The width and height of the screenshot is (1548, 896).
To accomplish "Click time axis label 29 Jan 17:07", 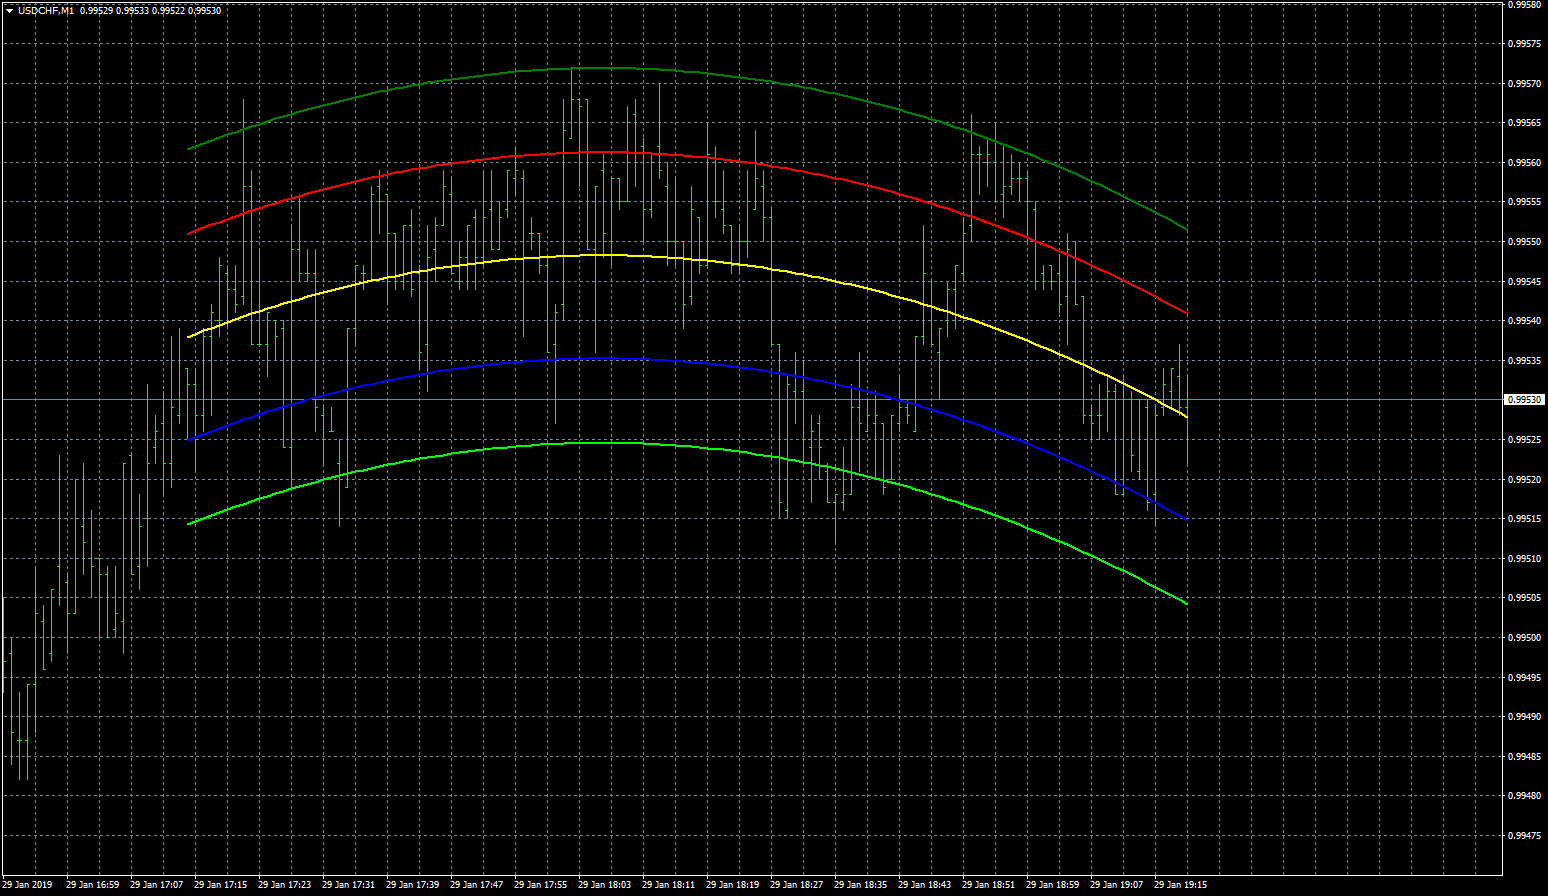I will click(x=157, y=885).
